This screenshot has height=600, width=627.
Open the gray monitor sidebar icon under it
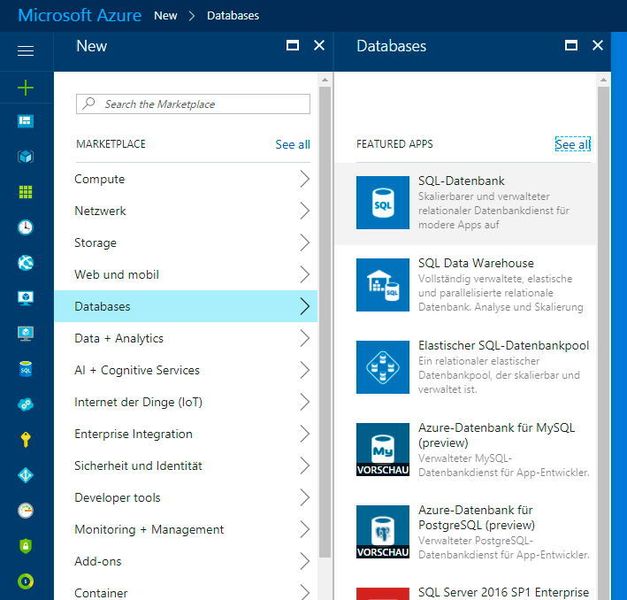[26, 333]
